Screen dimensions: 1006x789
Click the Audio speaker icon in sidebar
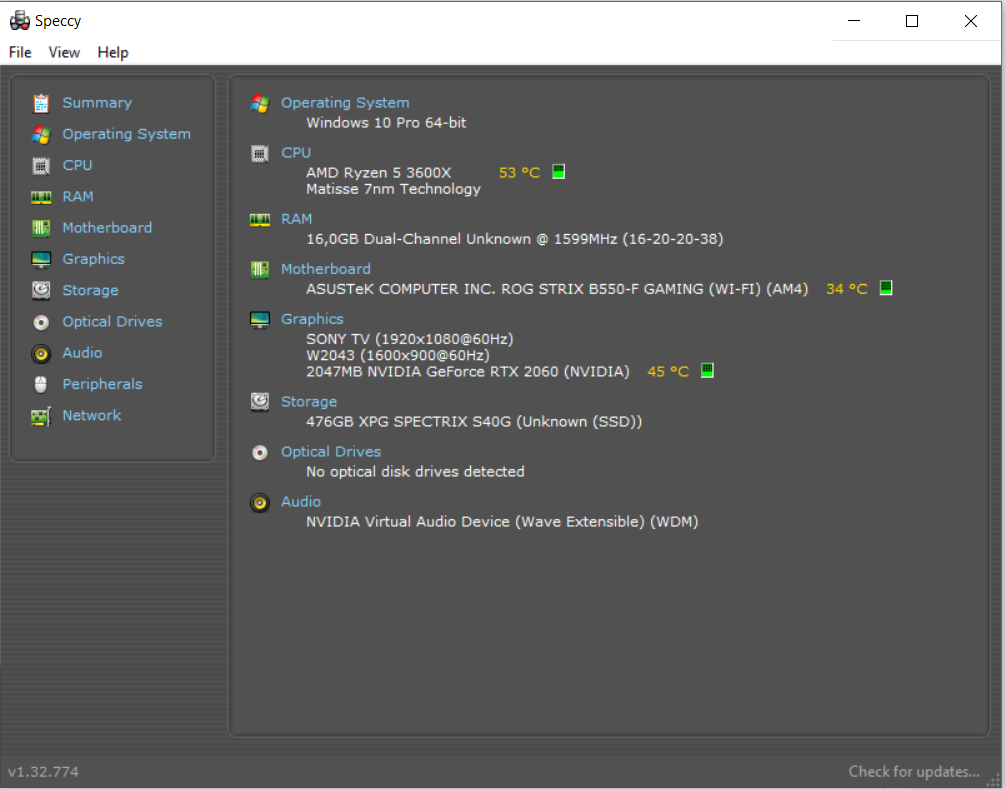41,353
